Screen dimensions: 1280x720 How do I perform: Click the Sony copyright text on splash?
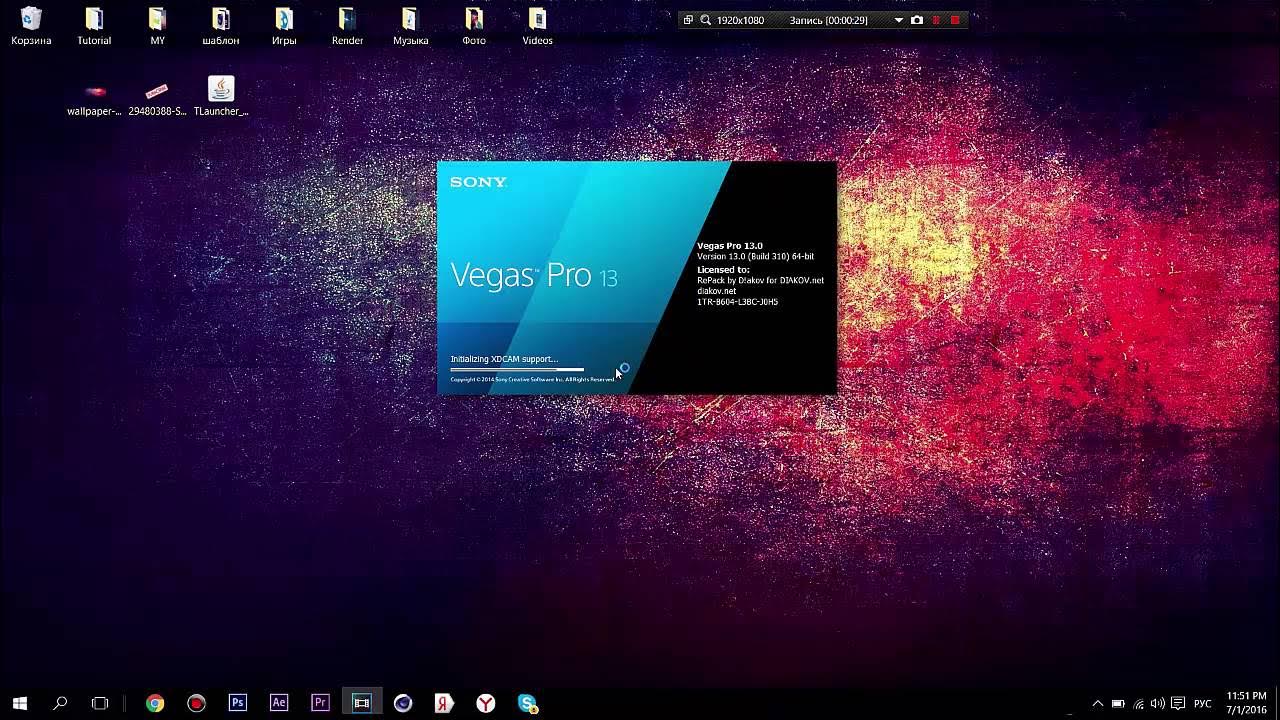(532, 379)
